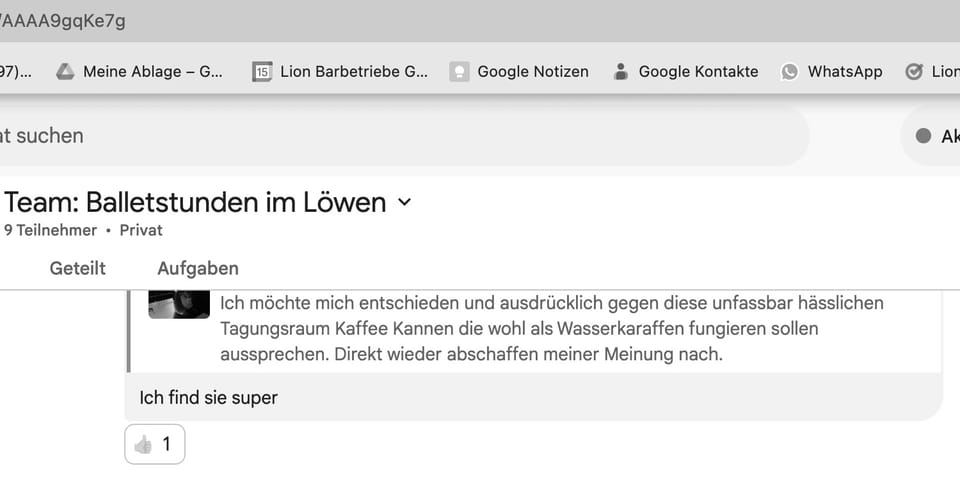Viewport: 960px width, 480px height.
Task: Open the Lion Barbetriebe calendar bookmark
Action: 340,72
